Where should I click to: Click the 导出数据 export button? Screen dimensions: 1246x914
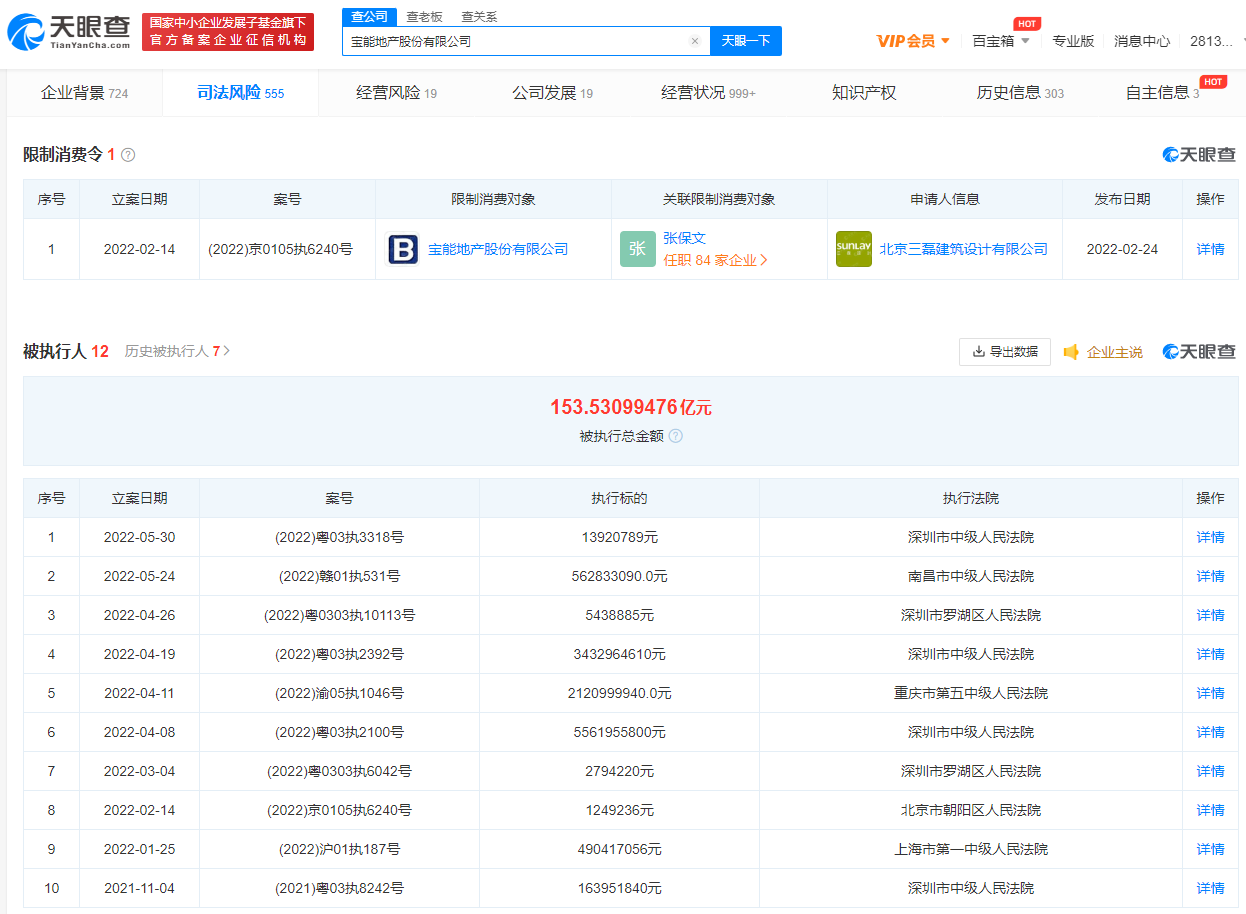click(1004, 352)
